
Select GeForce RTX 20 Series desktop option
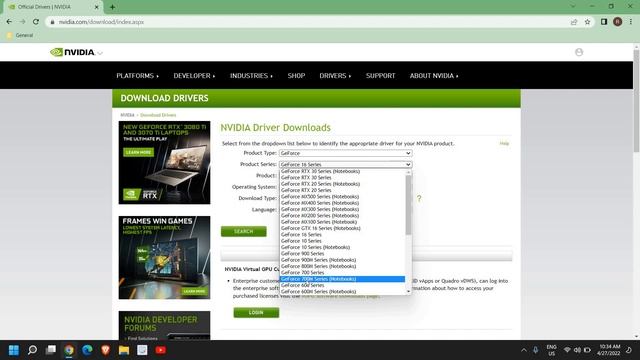342,190
